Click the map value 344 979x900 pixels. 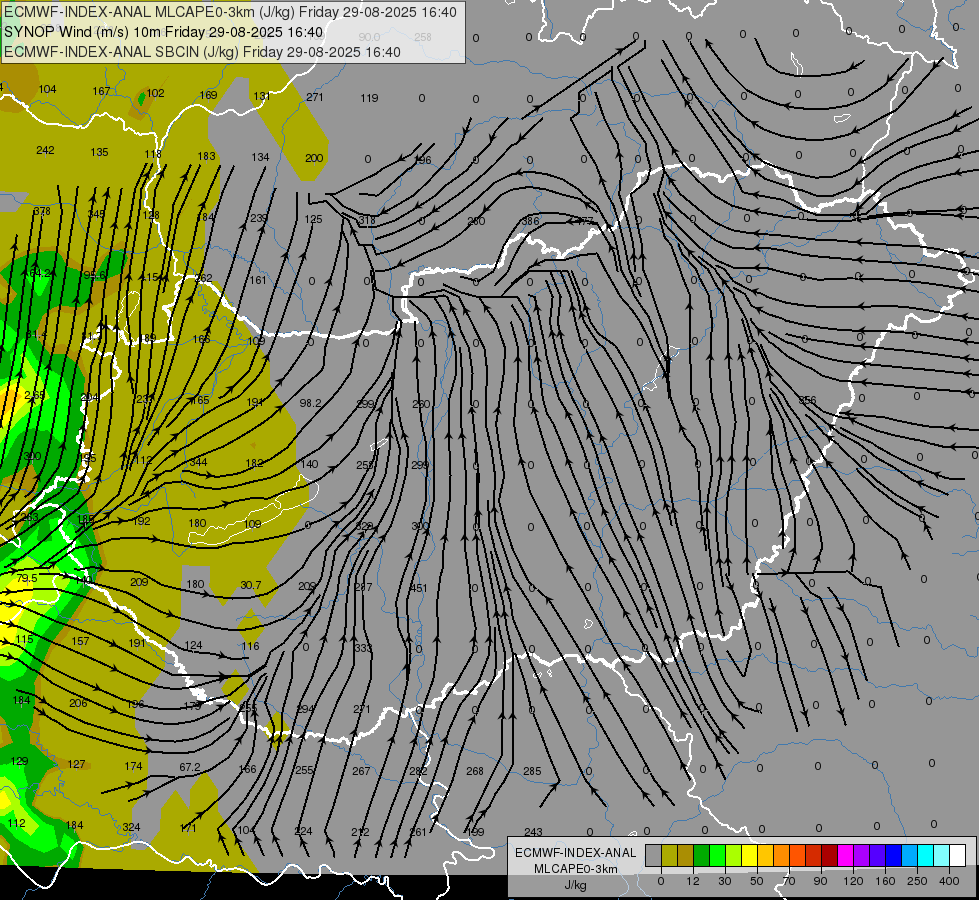pyautogui.click(x=199, y=462)
